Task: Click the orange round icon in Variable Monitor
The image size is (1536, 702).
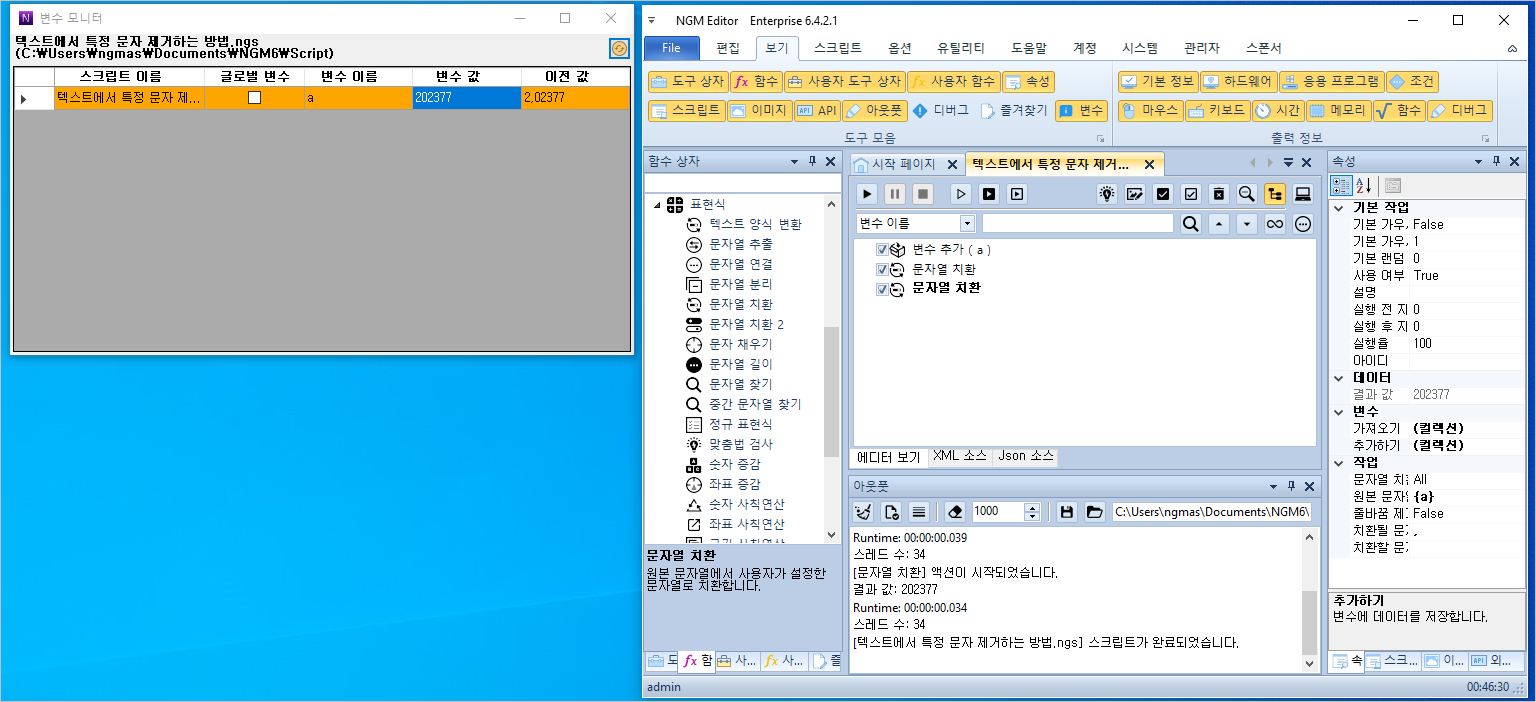Action: [x=620, y=48]
